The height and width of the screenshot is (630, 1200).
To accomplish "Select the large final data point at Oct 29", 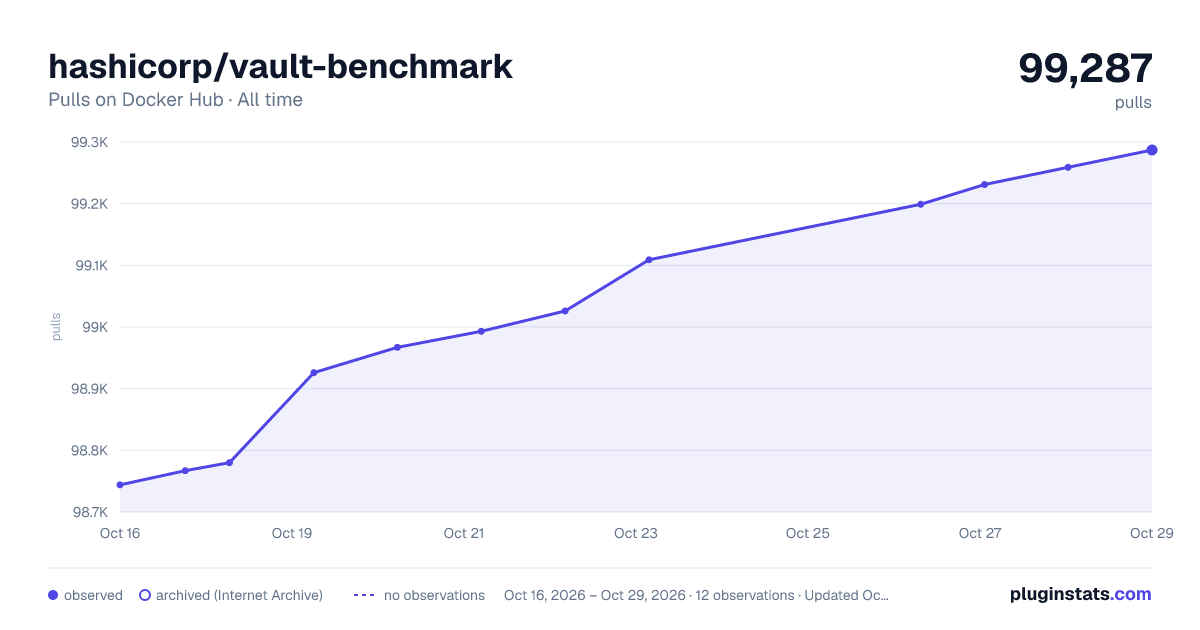I will (x=1152, y=150).
